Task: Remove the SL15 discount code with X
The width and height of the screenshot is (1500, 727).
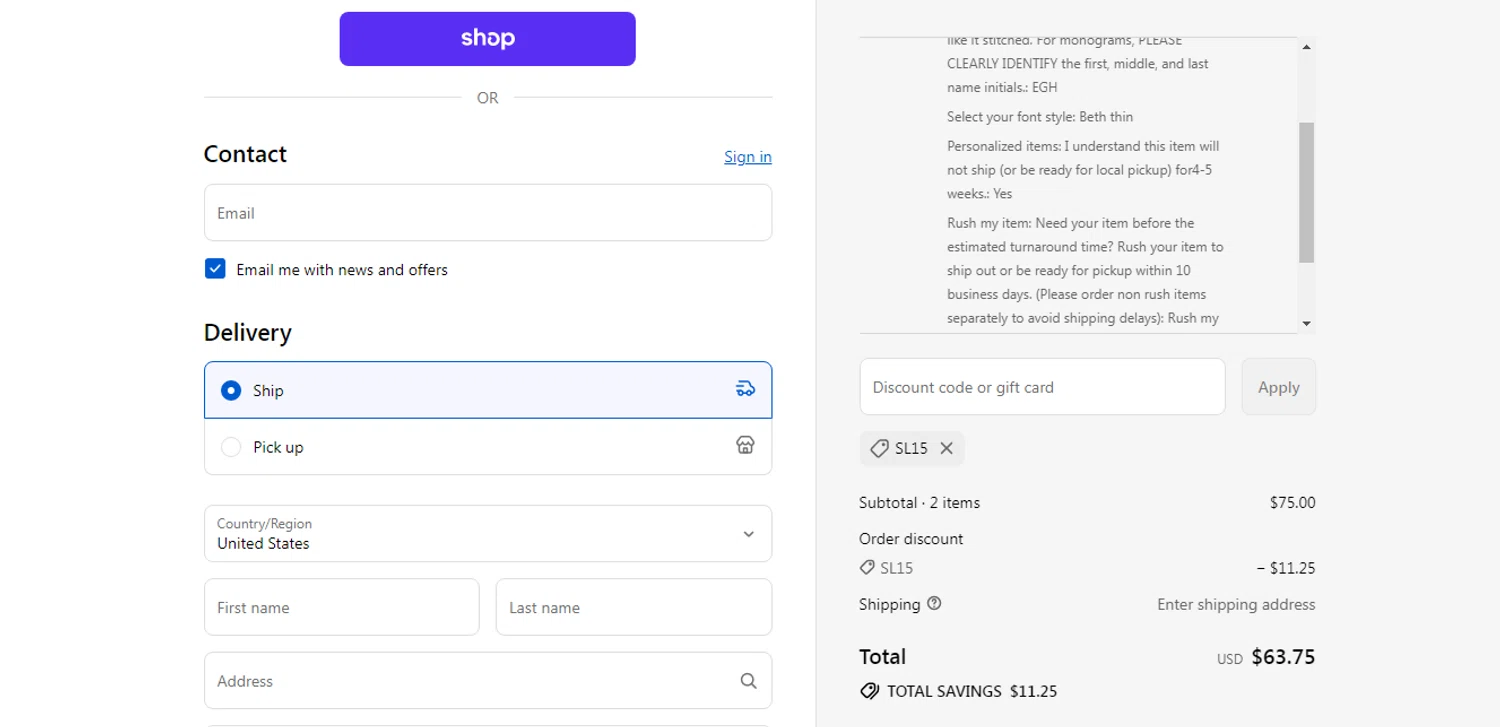Action: (x=946, y=449)
